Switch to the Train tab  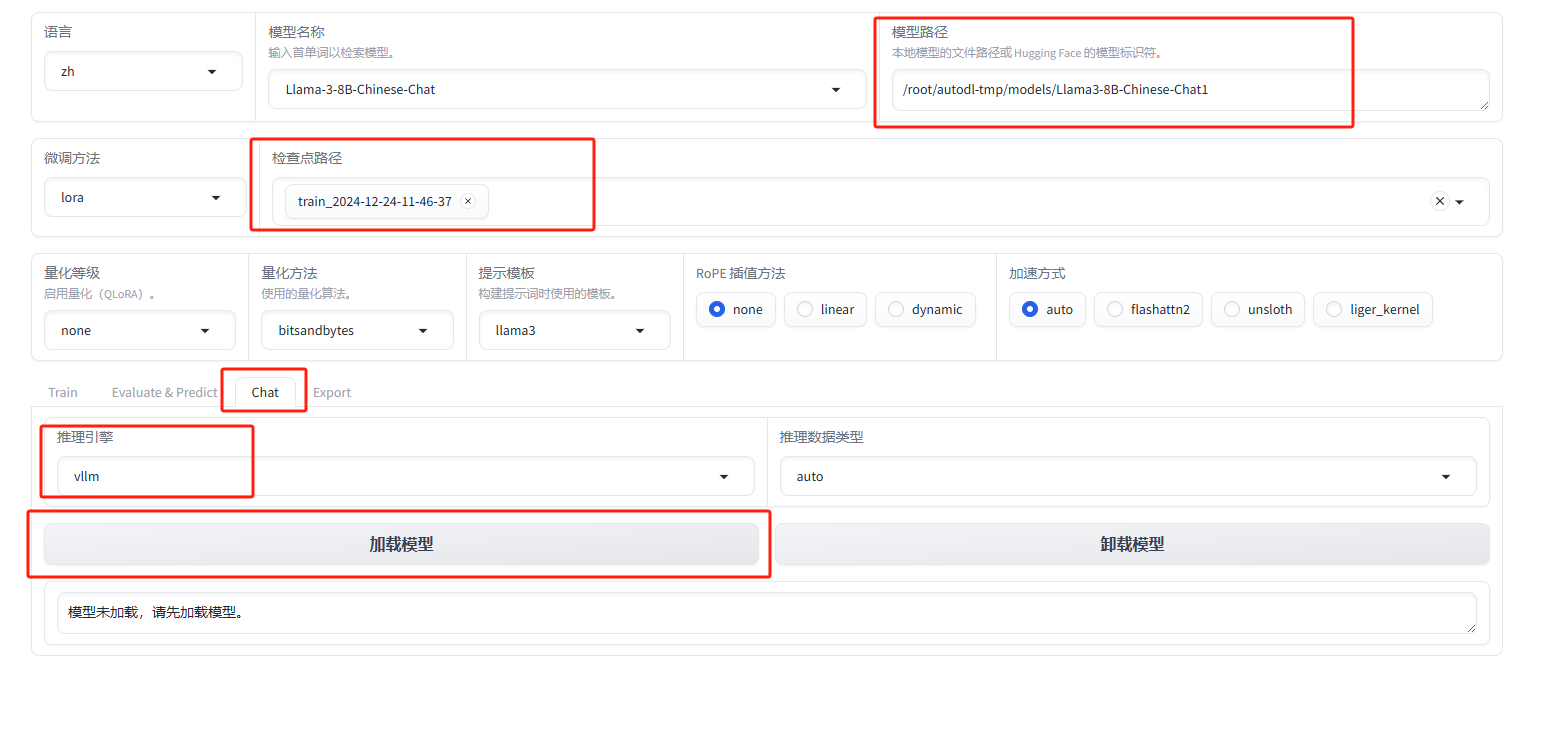(x=63, y=393)
